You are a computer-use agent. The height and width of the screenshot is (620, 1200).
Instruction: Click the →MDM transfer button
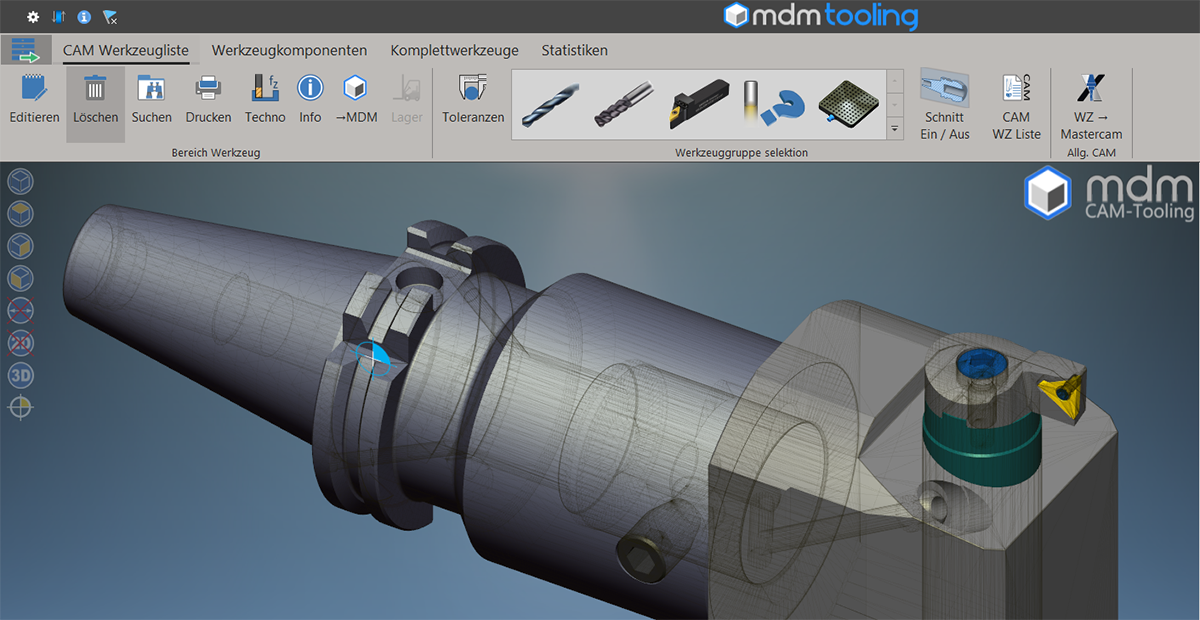[354, 90]
